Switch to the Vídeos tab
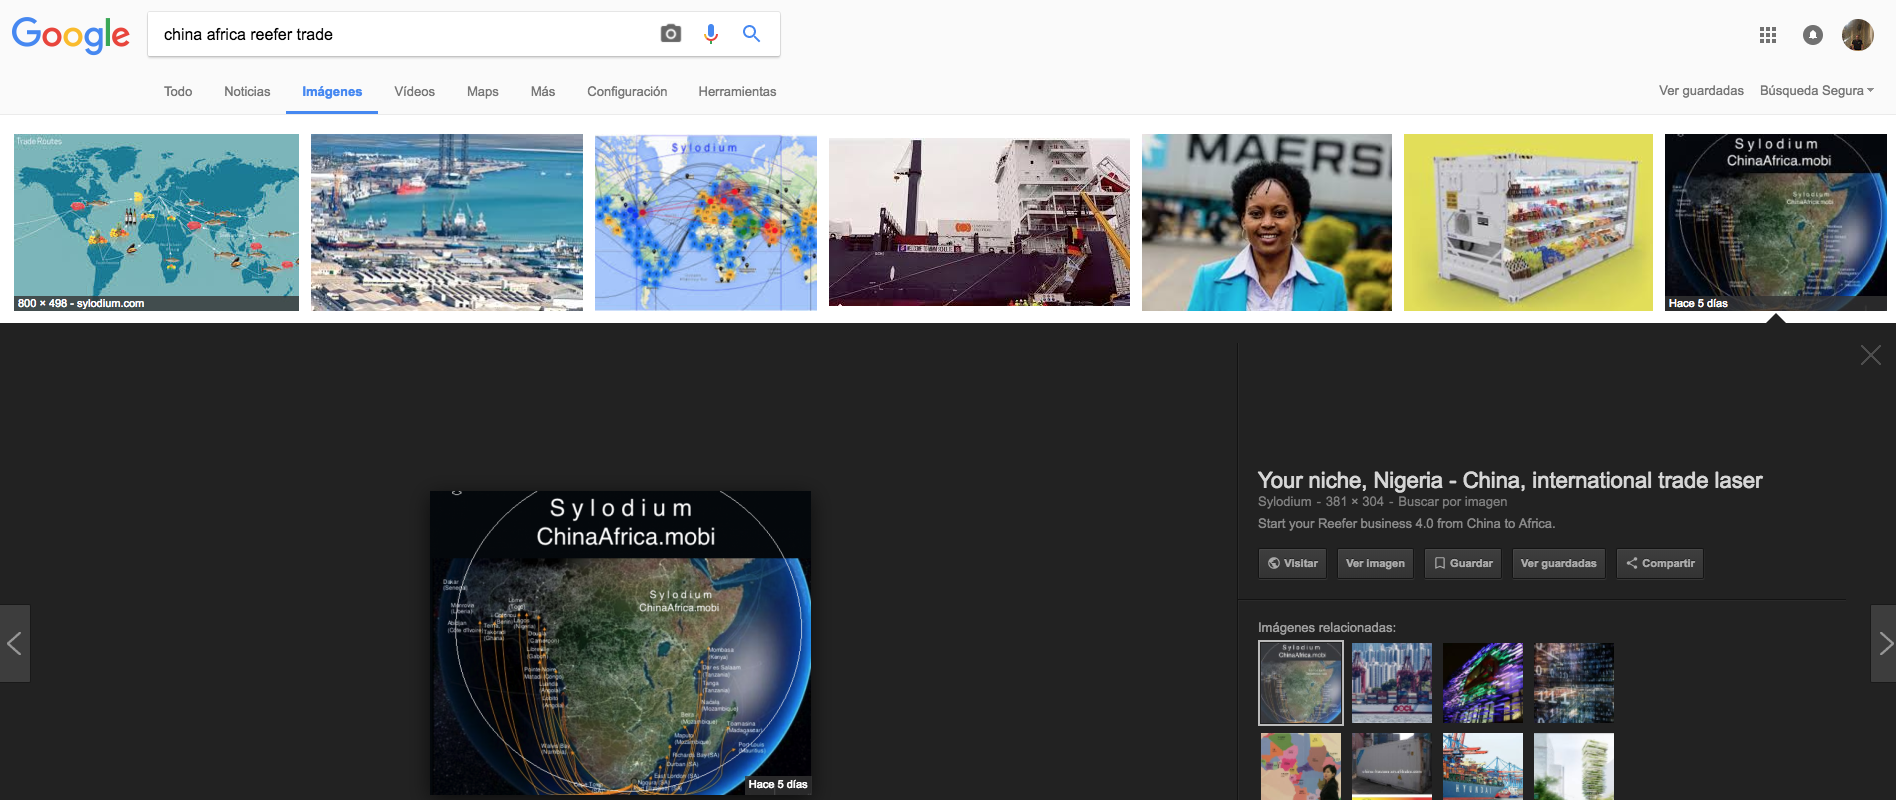The width and height of the screenshot is (1896, 800). [414, 91]
